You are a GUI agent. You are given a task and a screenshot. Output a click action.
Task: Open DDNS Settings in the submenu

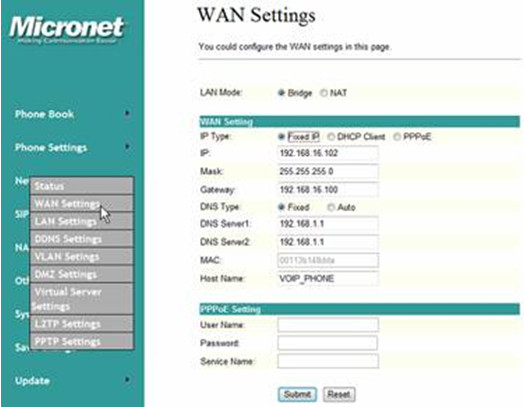pyautogui.click(x=82, y=239)
